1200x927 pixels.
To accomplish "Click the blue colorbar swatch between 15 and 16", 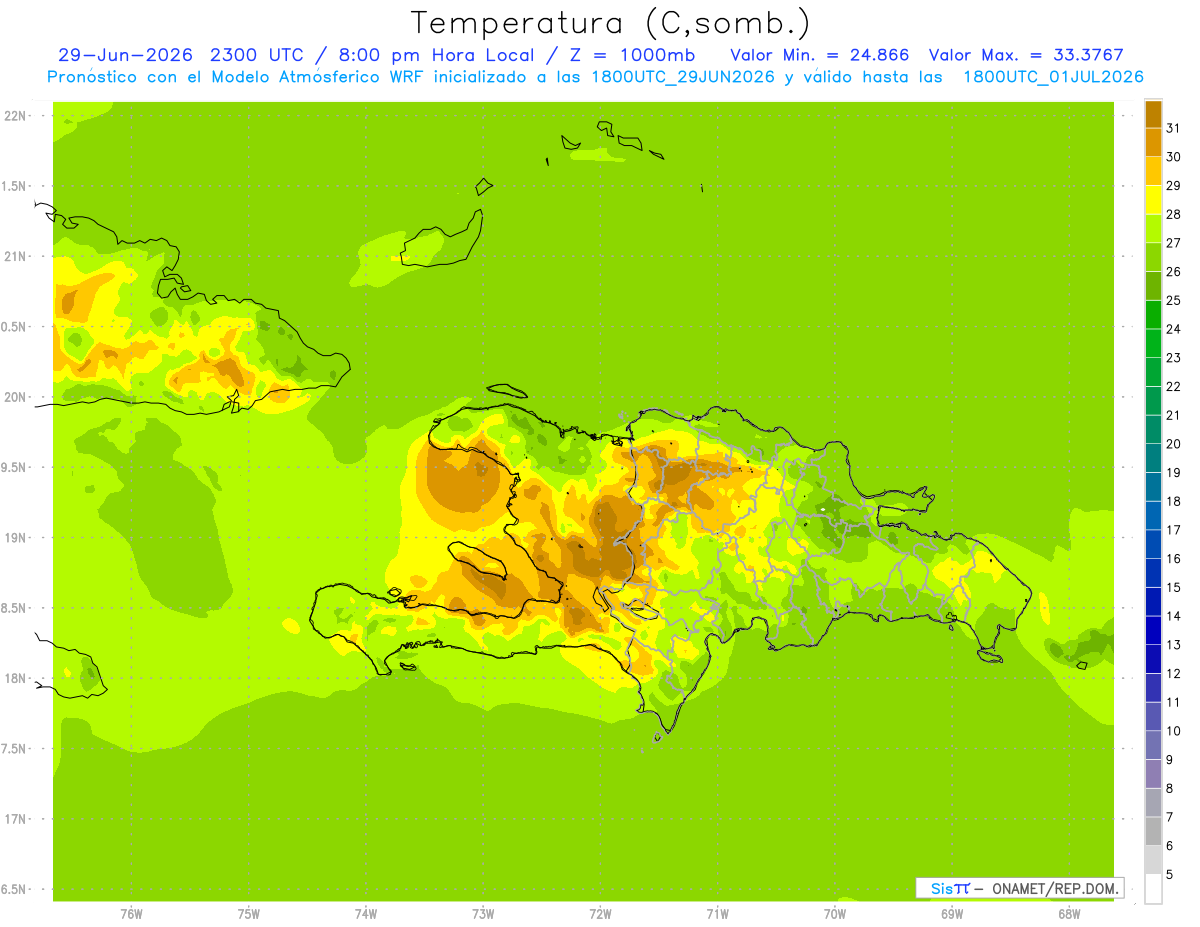I will pyautogui.click(x=1153, y=573).
